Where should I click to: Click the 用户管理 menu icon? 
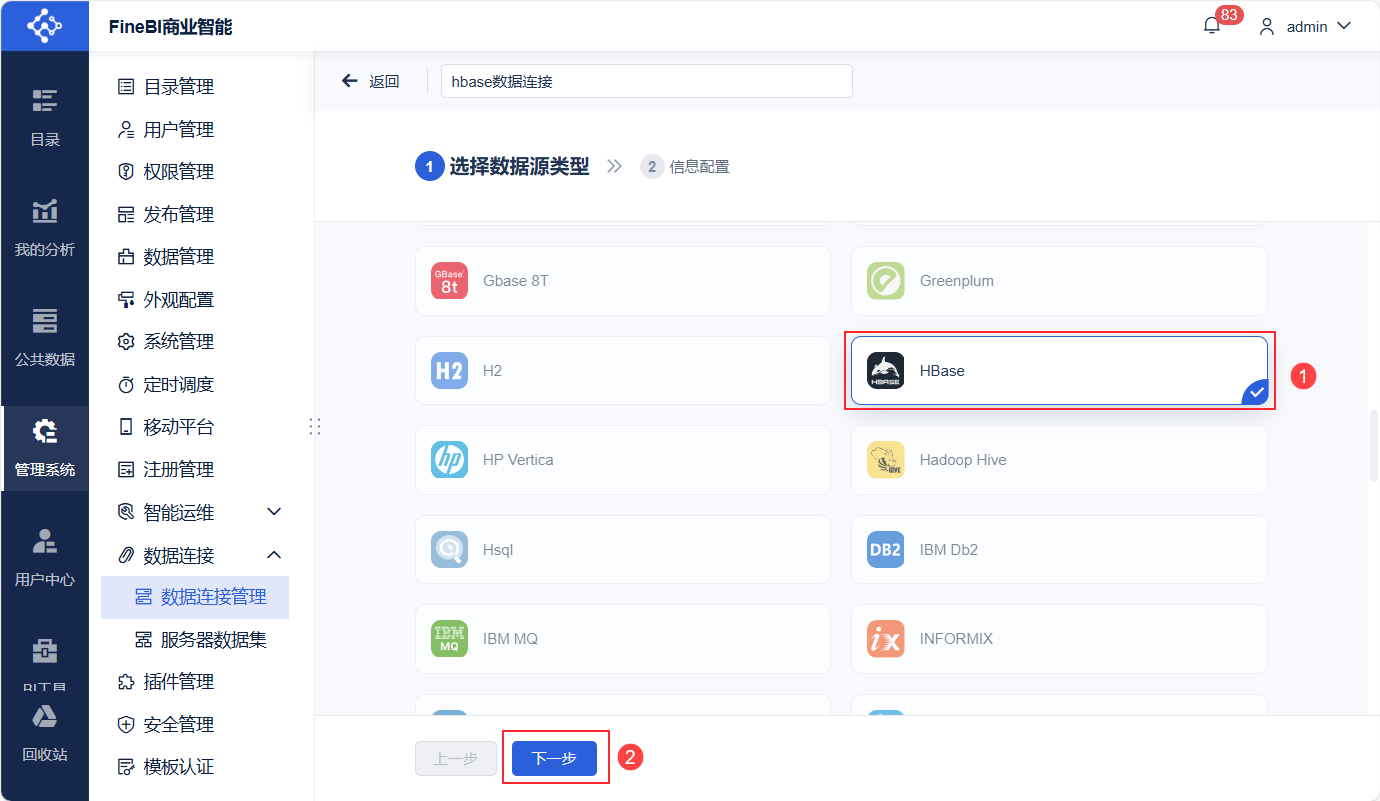(x=126, y=129)
